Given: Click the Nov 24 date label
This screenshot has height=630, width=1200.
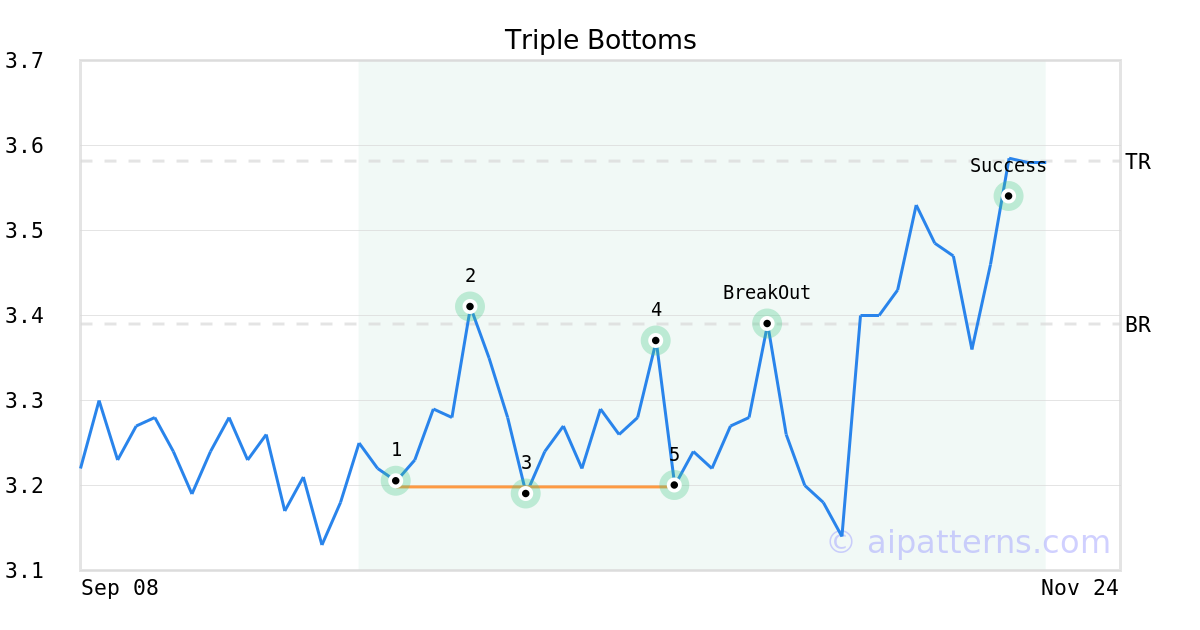Looking at the screenshot, I should click(1079, 588).
